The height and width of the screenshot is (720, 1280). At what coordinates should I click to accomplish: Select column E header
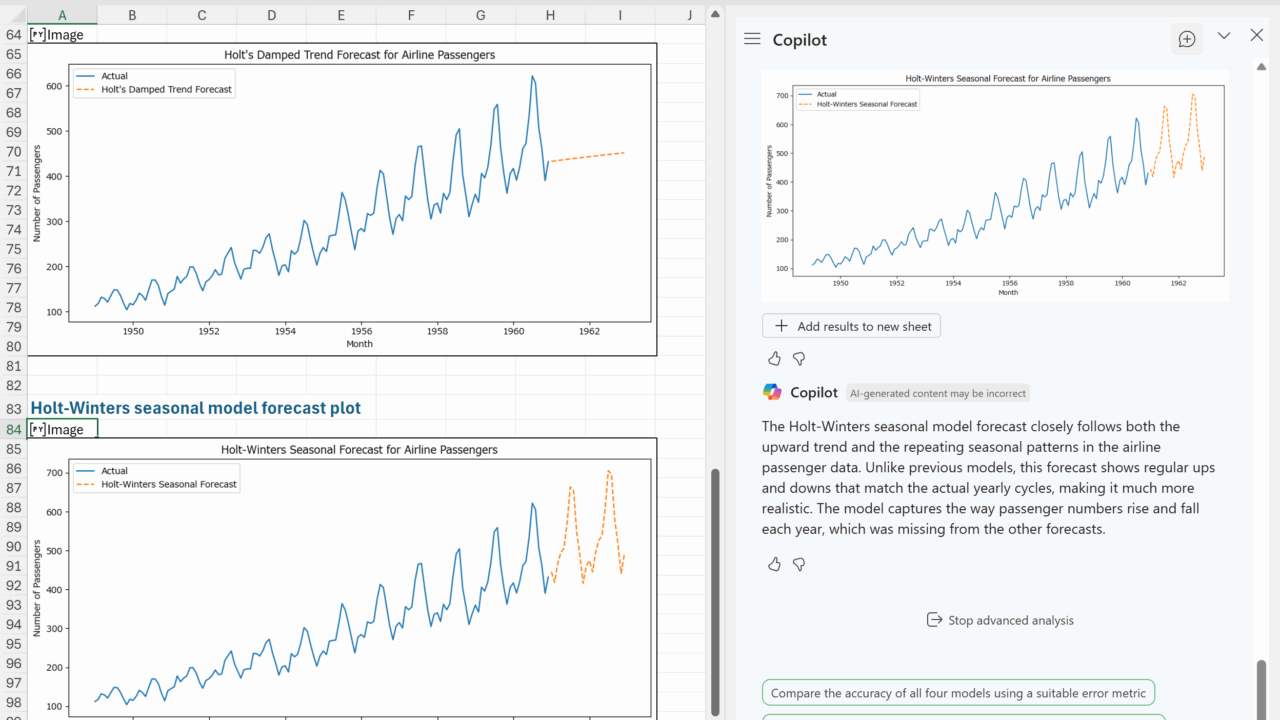click(341, 15)
